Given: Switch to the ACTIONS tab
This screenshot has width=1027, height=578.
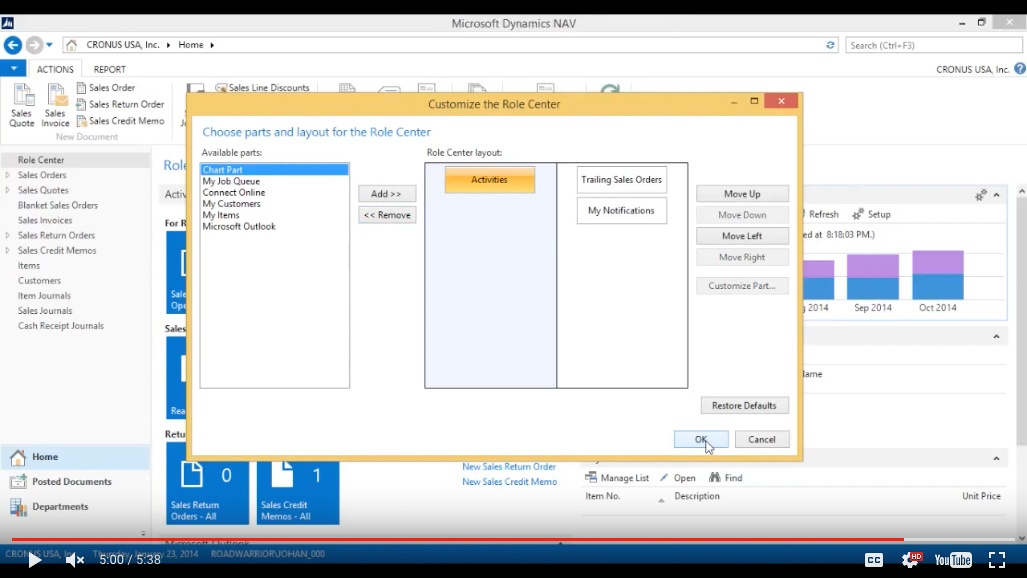Looking at the screenshot, I should click(x=55, y=69).
